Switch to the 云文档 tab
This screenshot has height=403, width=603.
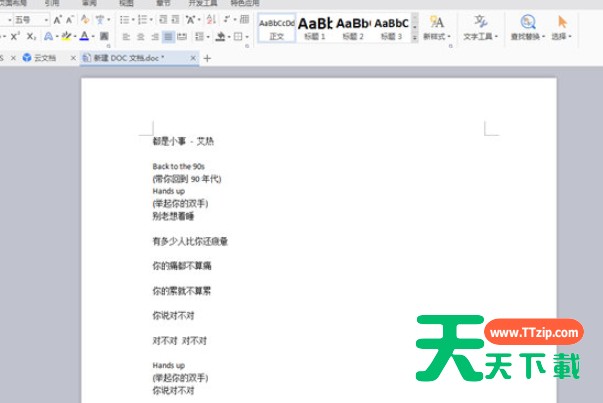click(x=39, y=59)
